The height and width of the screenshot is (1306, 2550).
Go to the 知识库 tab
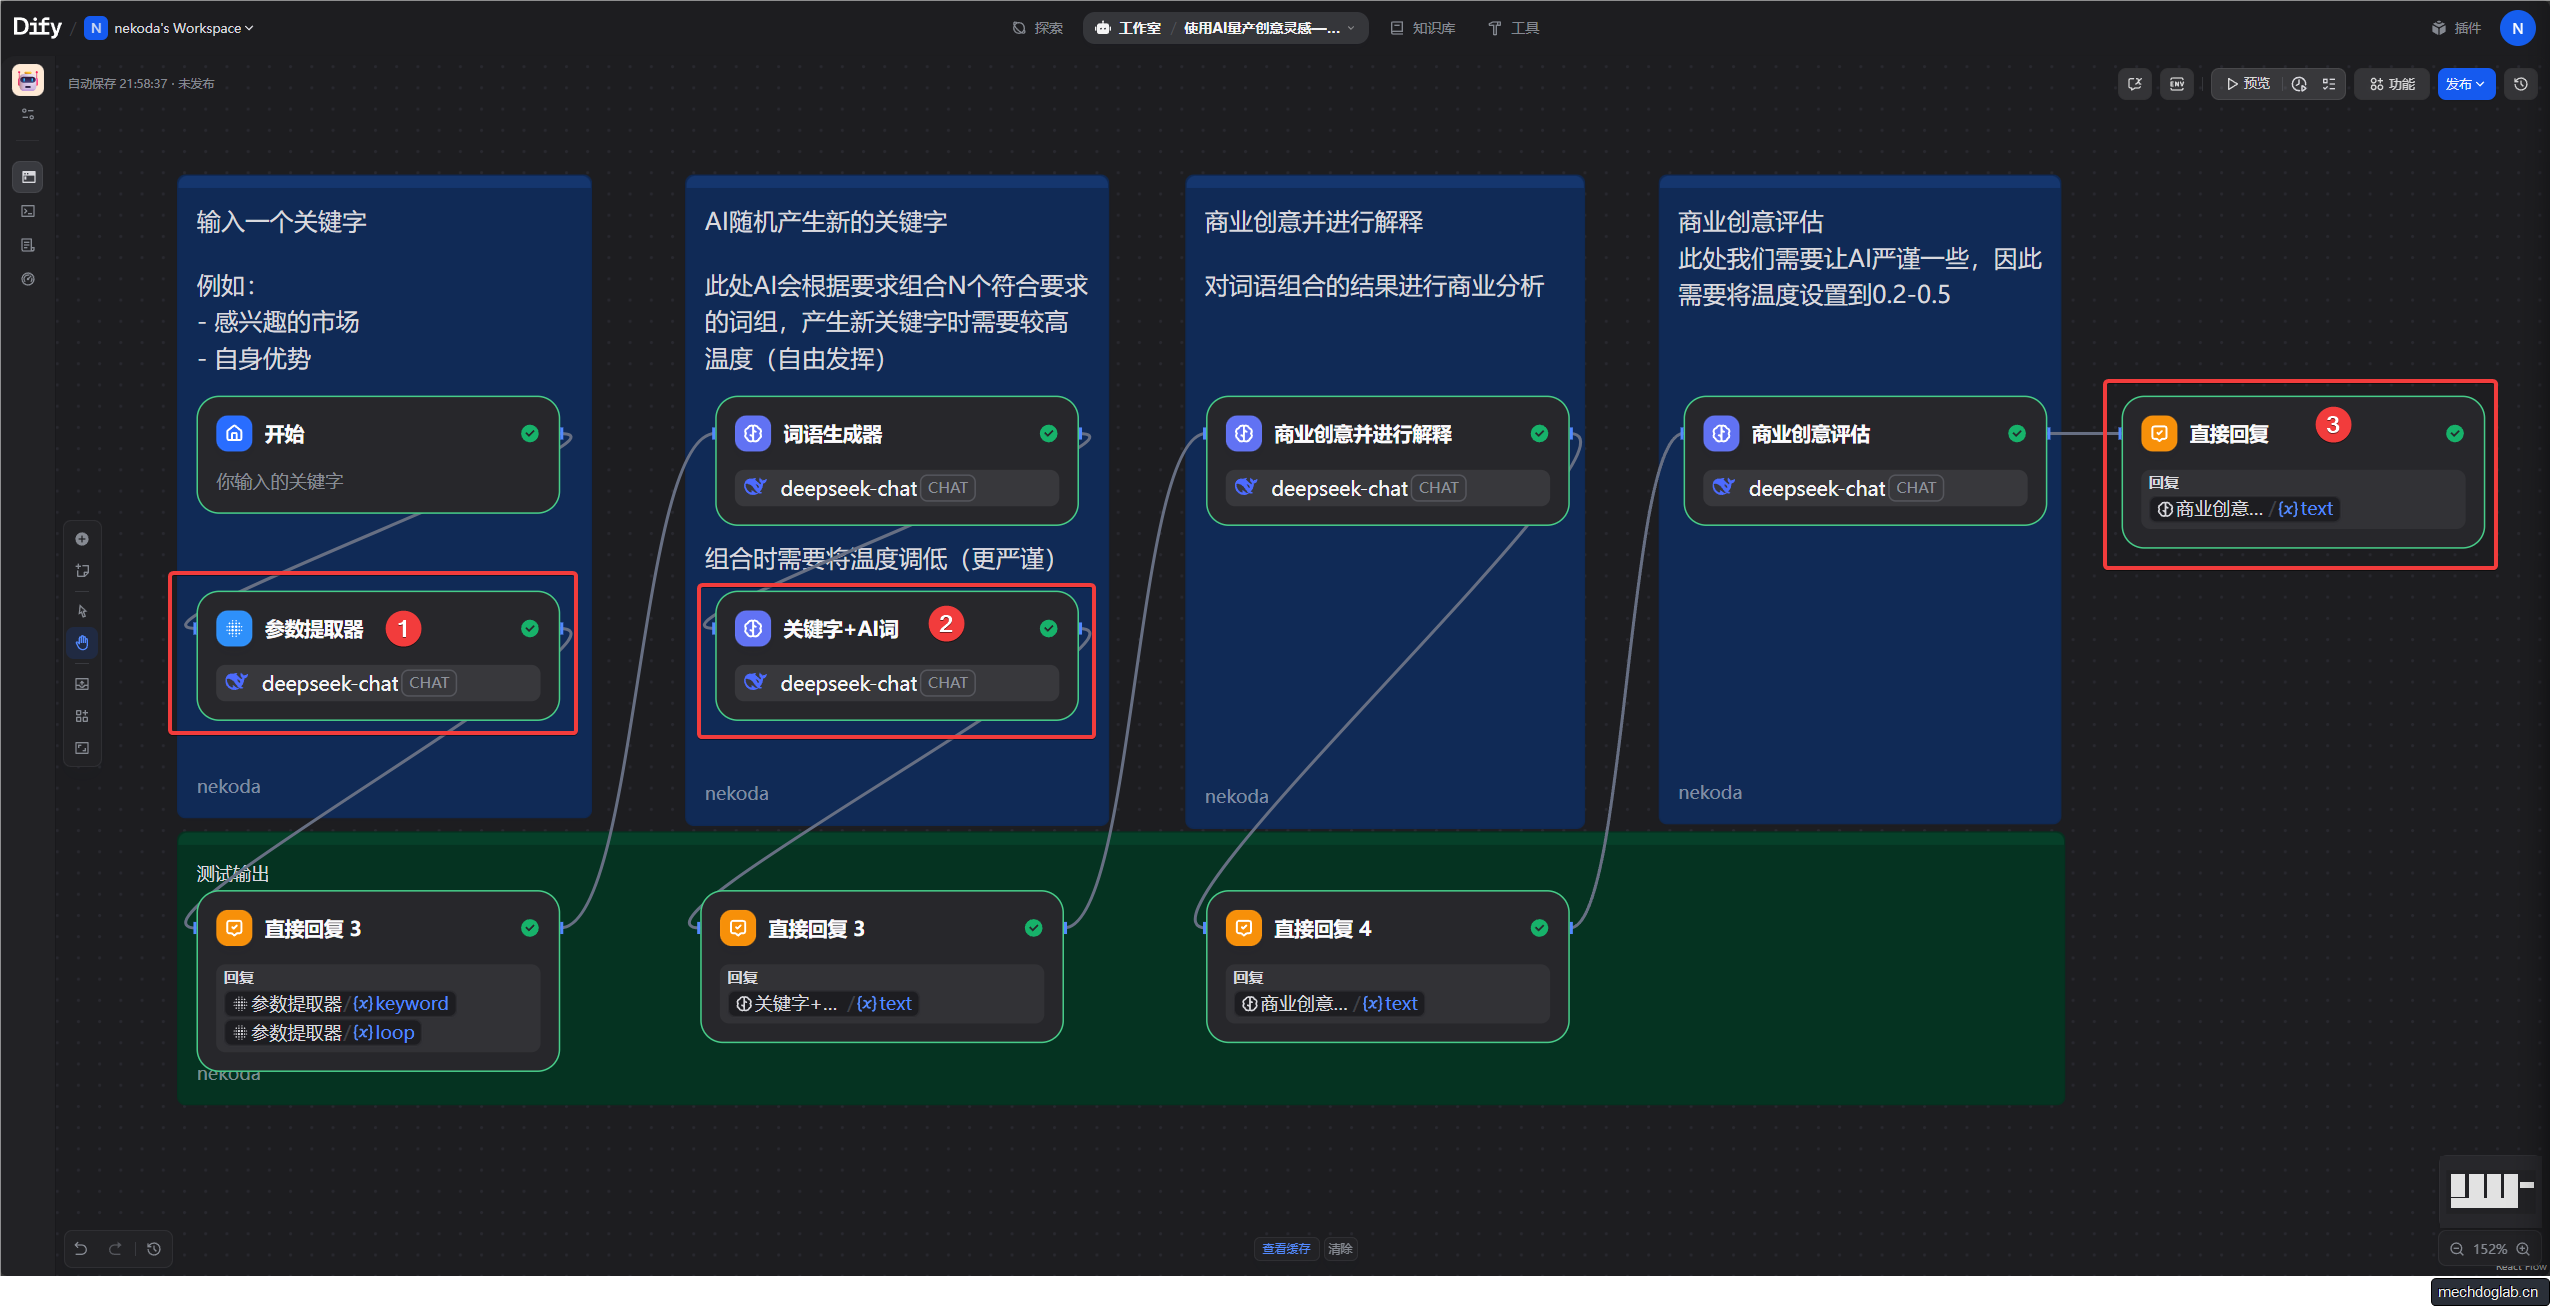(x=1423, y=28)
